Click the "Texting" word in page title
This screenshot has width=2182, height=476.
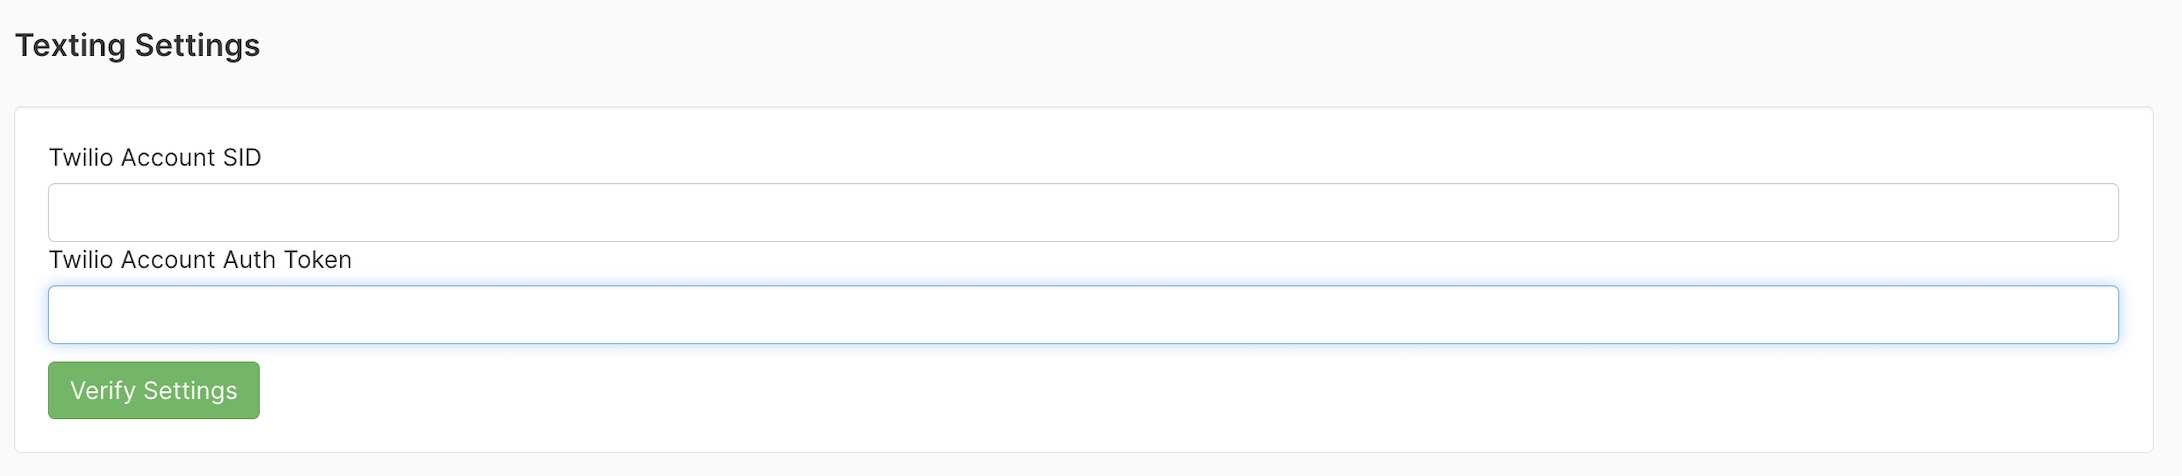(70, 45)
